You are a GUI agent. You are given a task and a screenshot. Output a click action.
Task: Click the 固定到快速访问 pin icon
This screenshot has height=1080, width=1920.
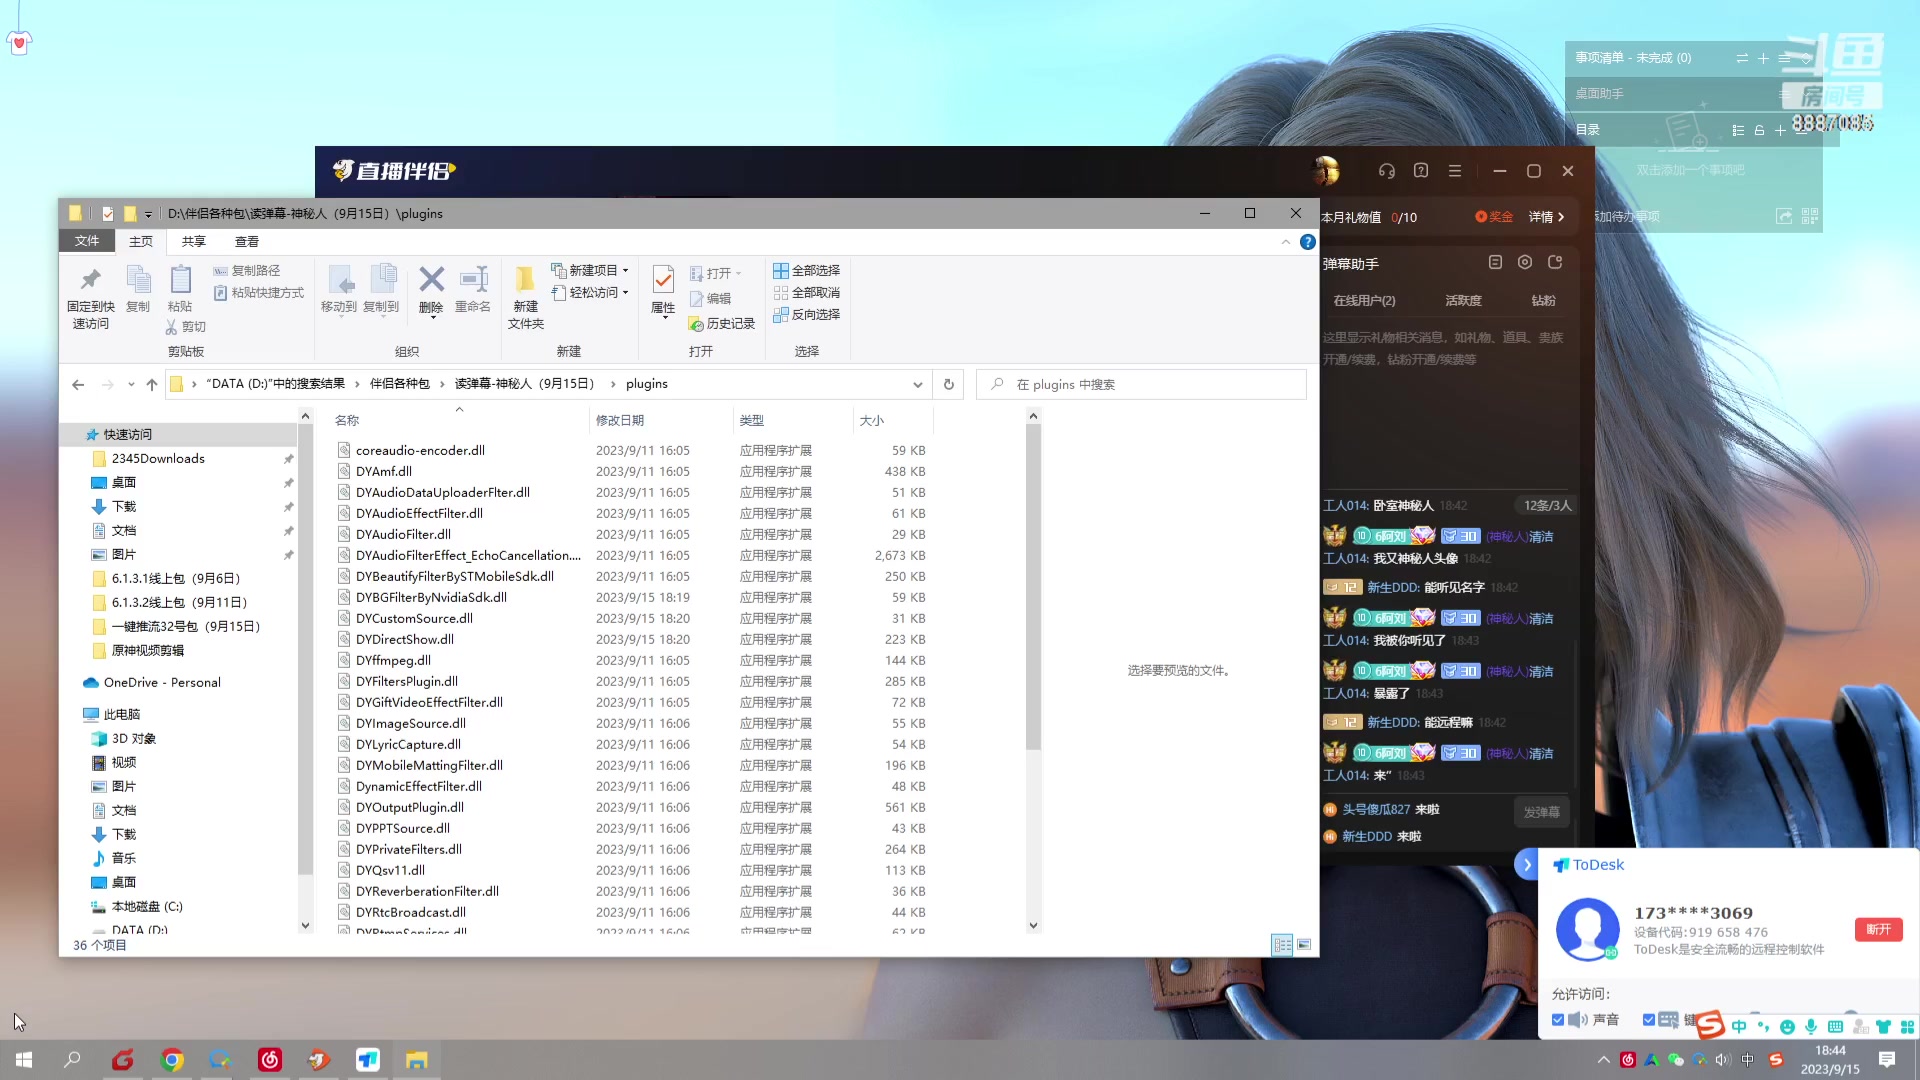(x=90, y=281)
